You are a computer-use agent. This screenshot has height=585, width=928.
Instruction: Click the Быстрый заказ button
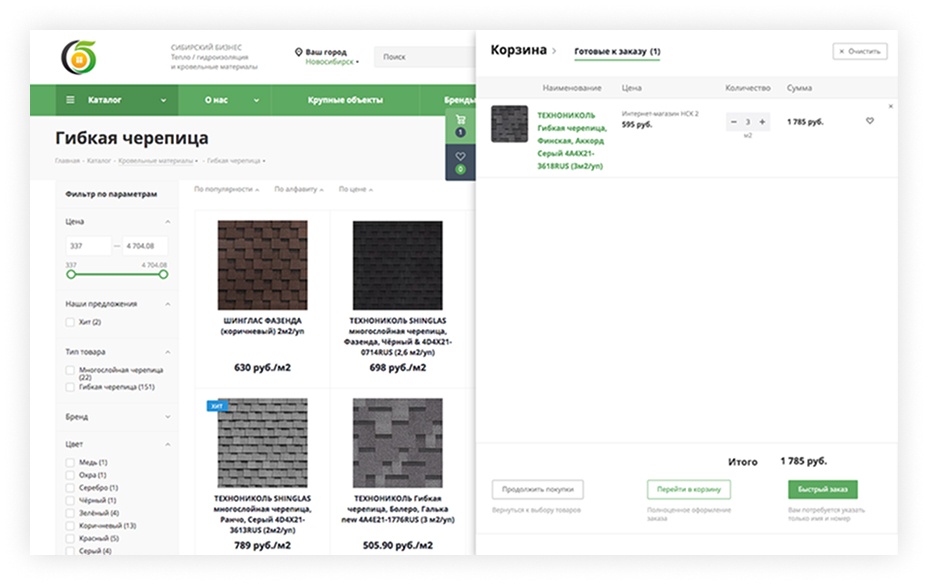(823, 490)
